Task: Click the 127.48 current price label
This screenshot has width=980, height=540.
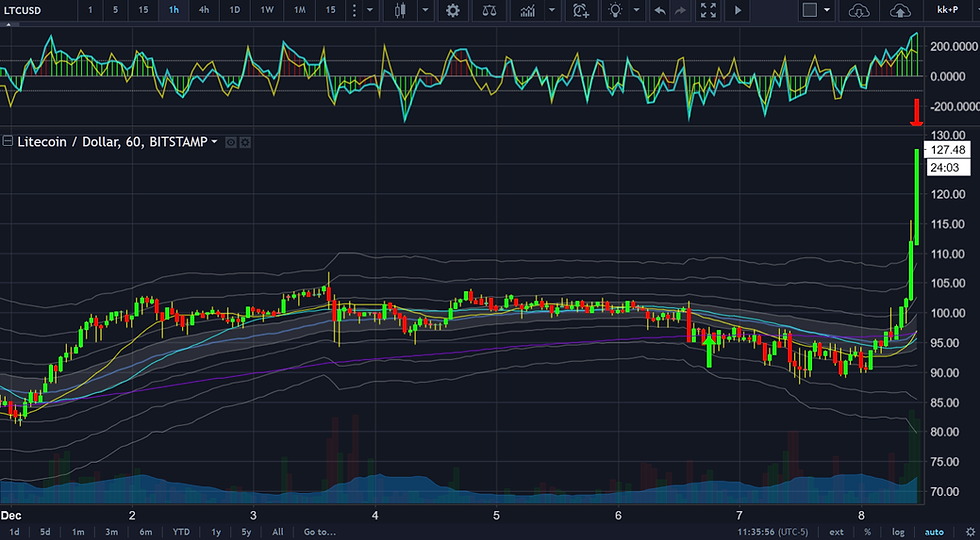Action: coord(948,150)
